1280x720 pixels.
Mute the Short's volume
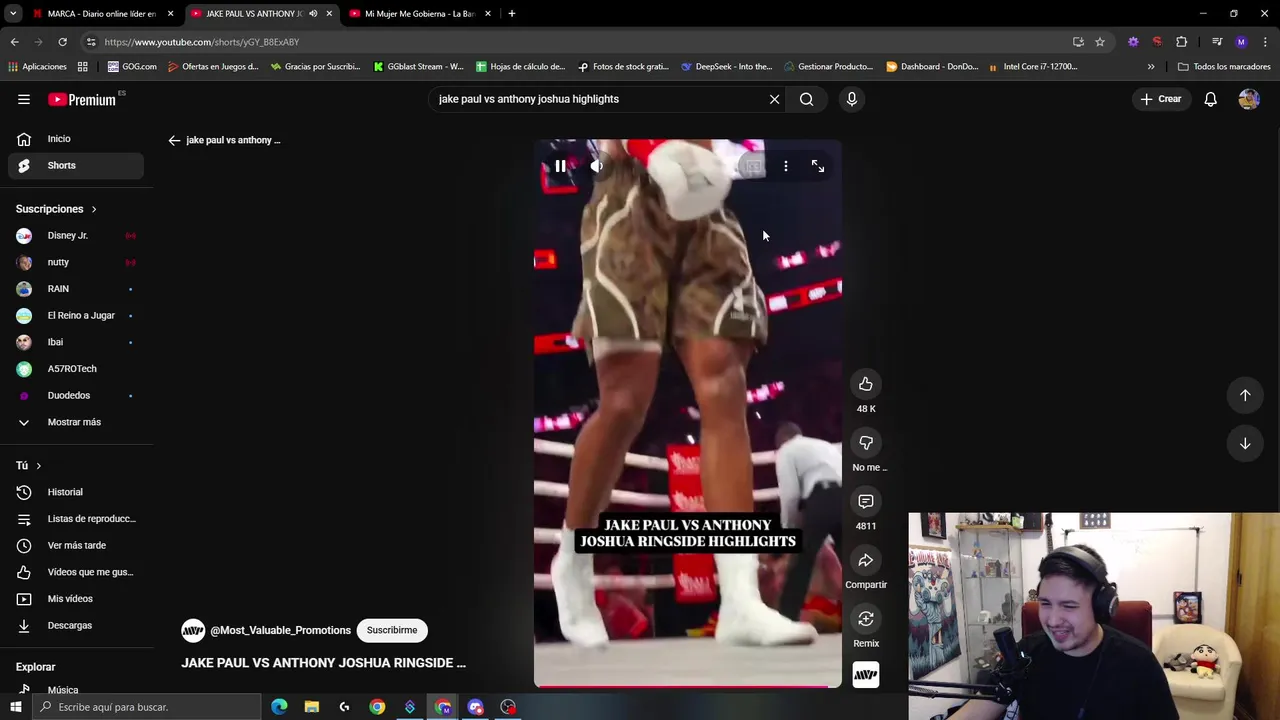597,166
